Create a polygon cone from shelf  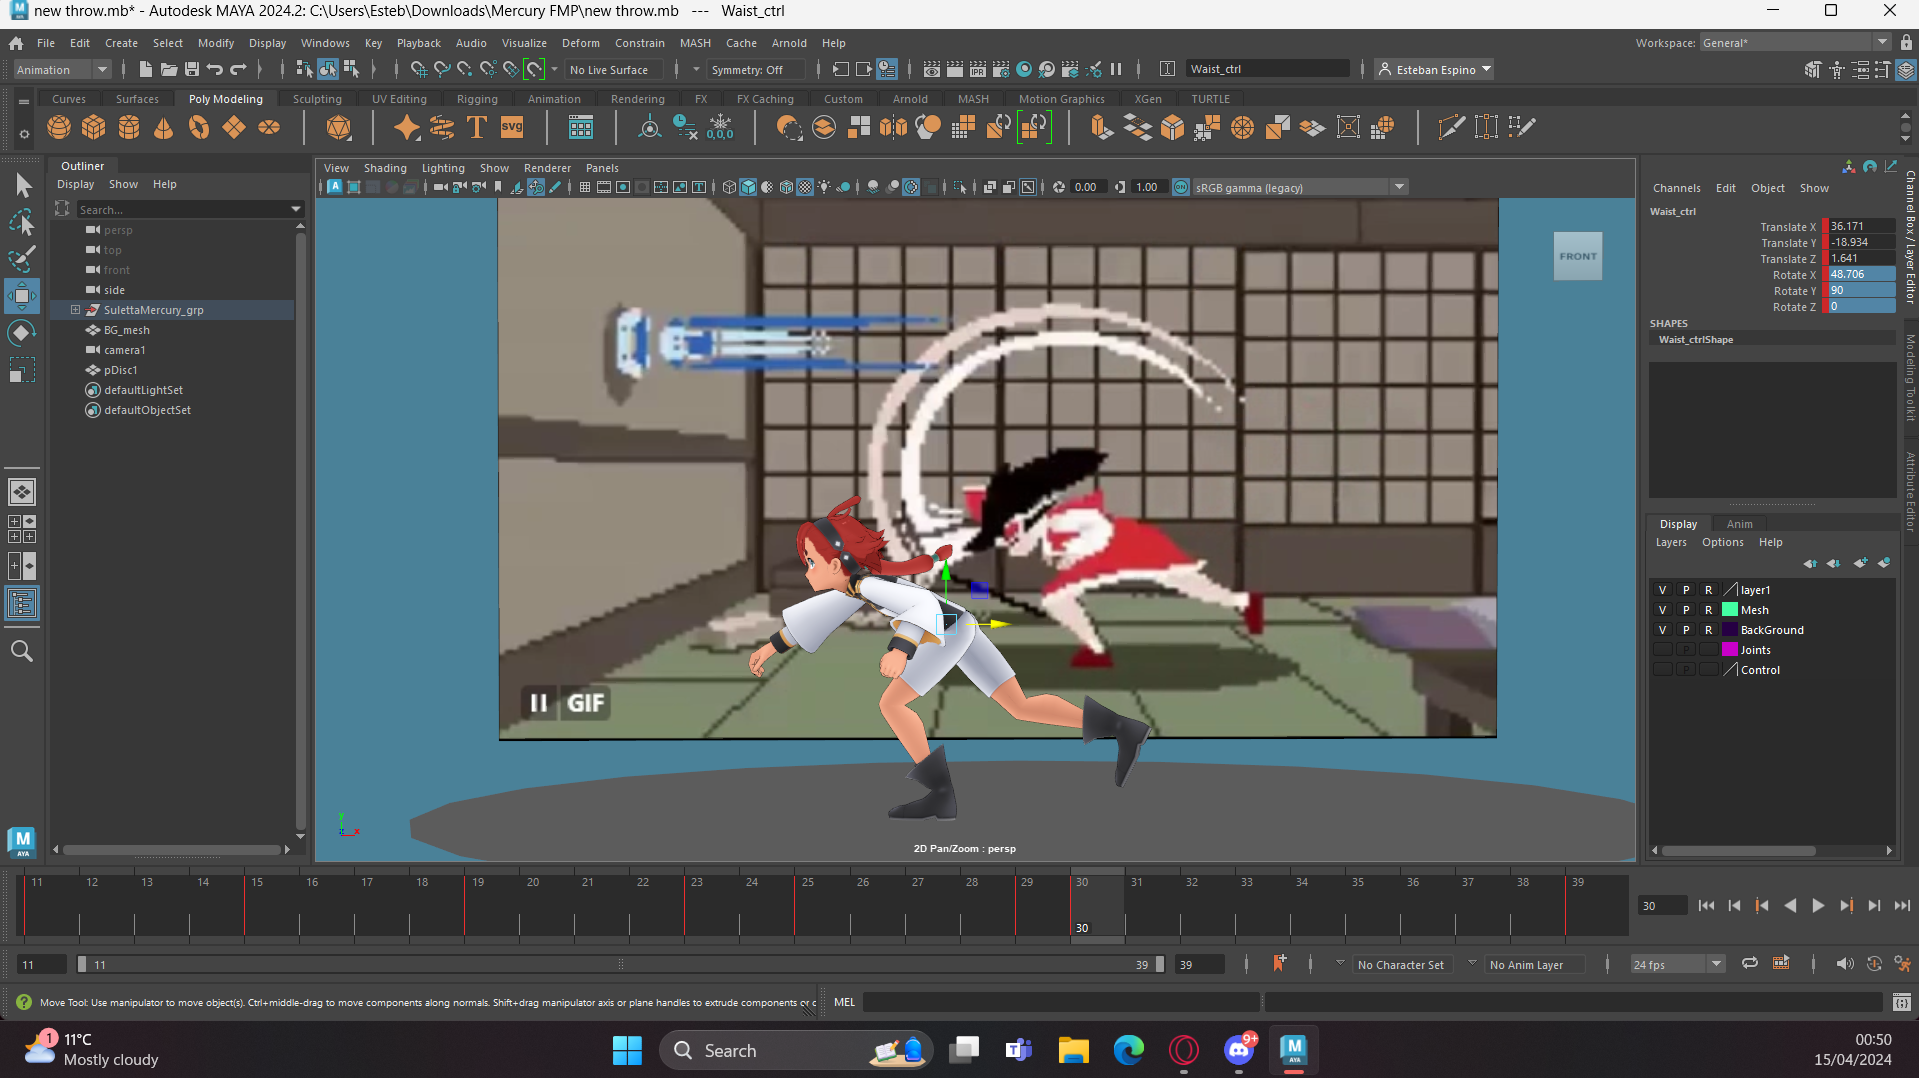(164, 128)
